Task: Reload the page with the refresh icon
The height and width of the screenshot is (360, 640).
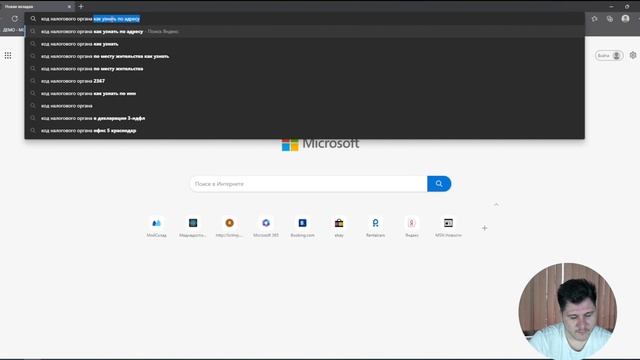Action: tap(15, 19)
